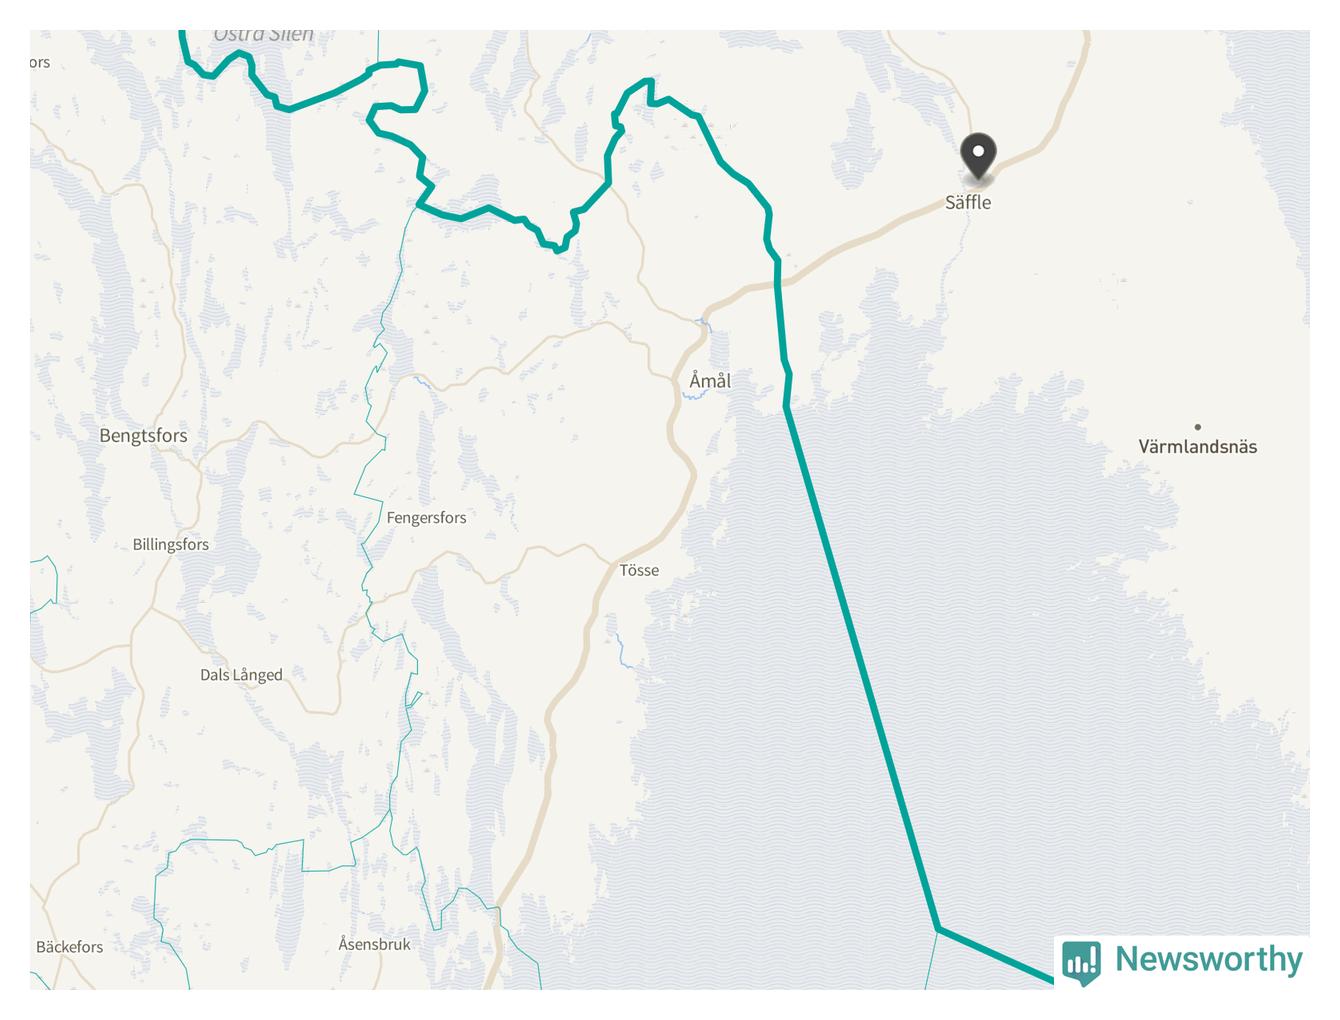Click the Åsensbruk label
The height and width of the screenshot is (1020, 1340).
[374, 944]
